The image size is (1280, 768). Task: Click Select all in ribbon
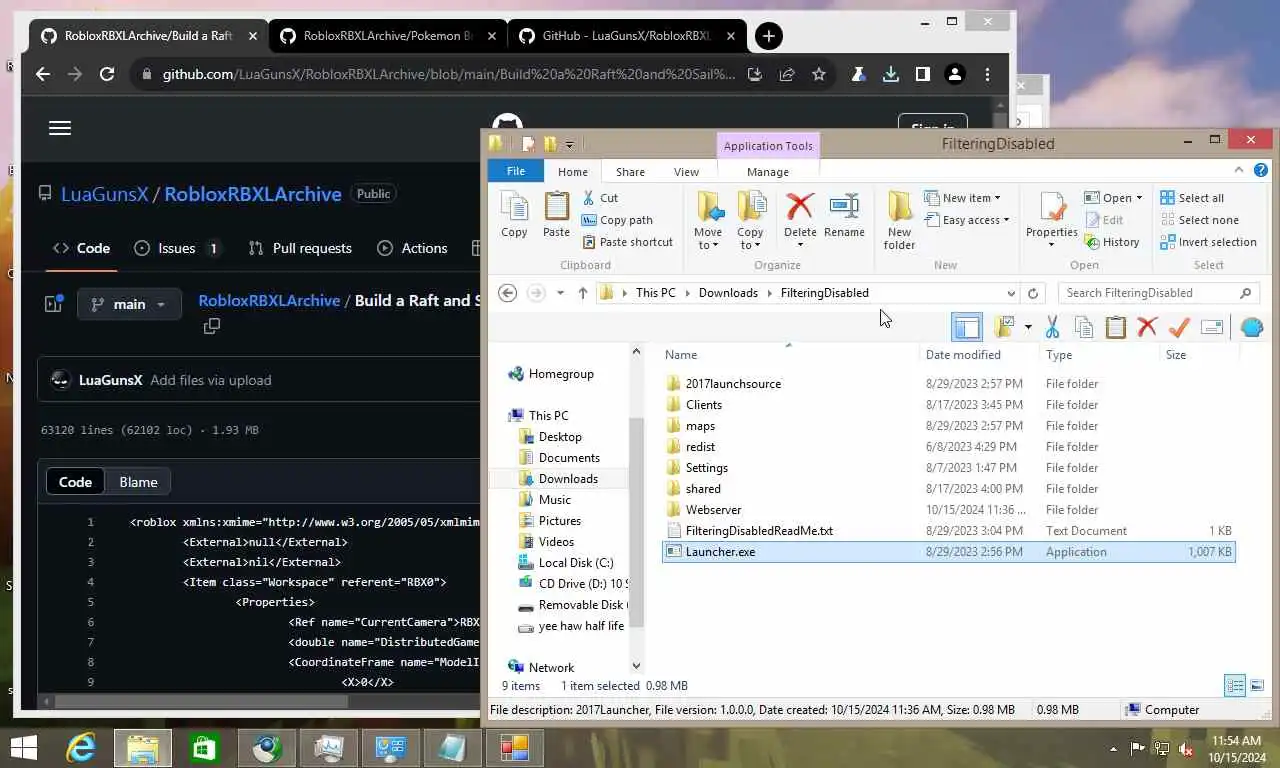[1192, 198]
